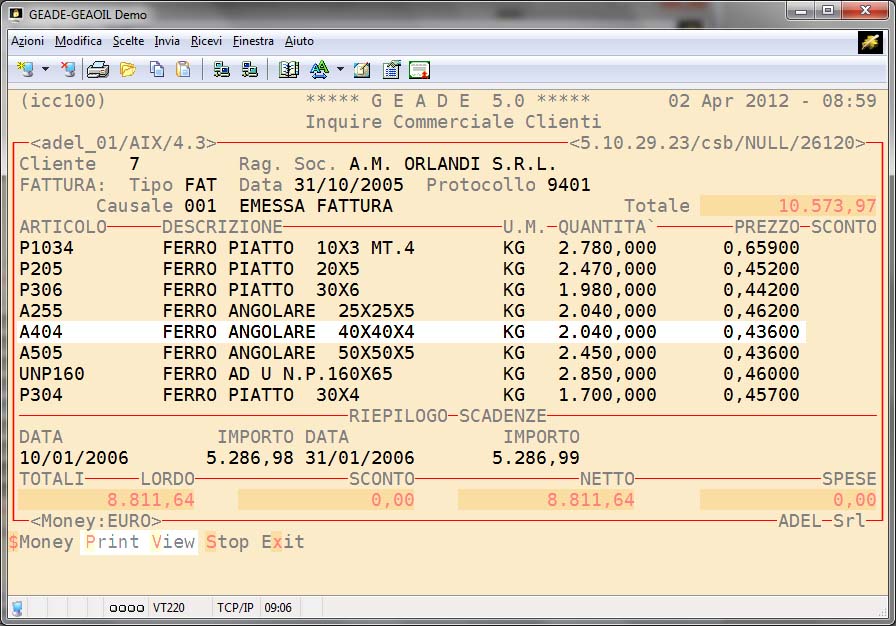Image resolution: width=896 pixels, height=626 pixels.
Task: Open the Finestra menu
Action: click(x=253, y=41)
